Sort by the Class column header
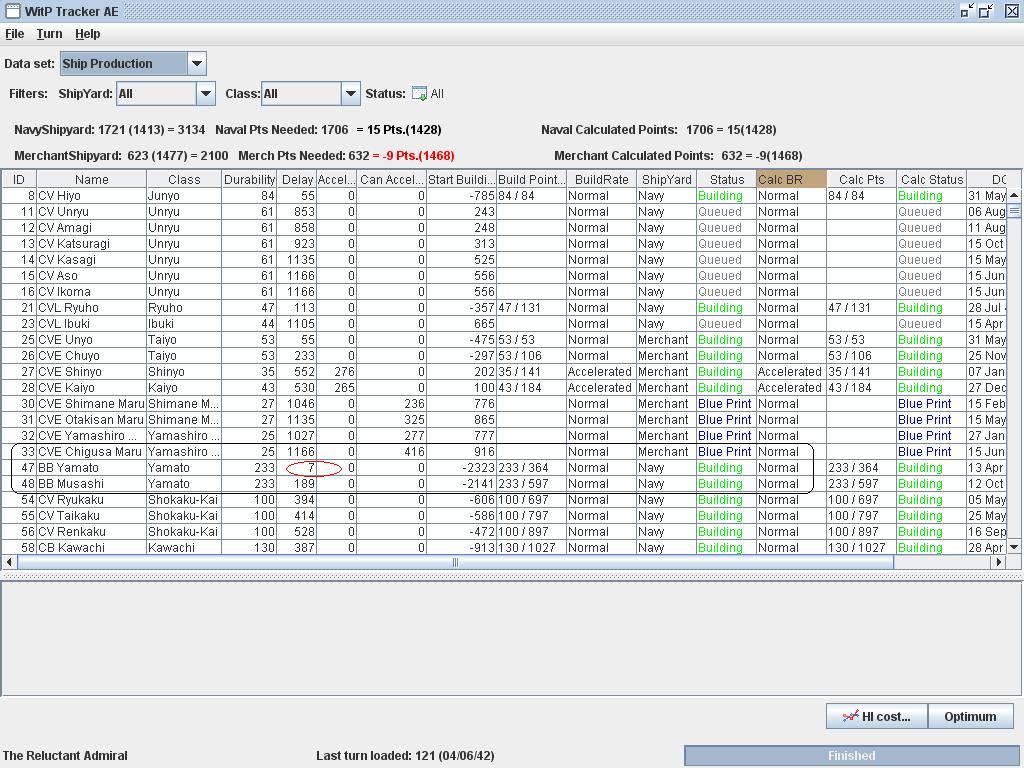This screenshot has height=768, width=1024. pos(184,180)
